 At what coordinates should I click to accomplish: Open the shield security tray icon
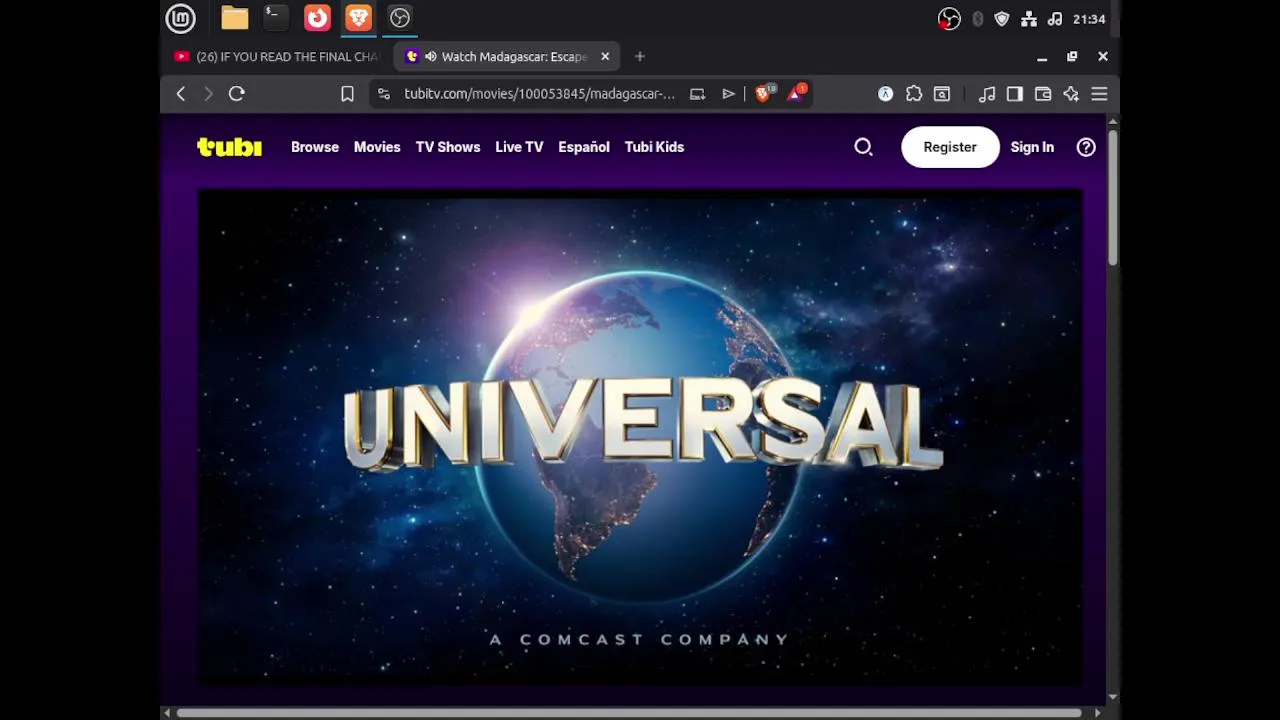1002,19
